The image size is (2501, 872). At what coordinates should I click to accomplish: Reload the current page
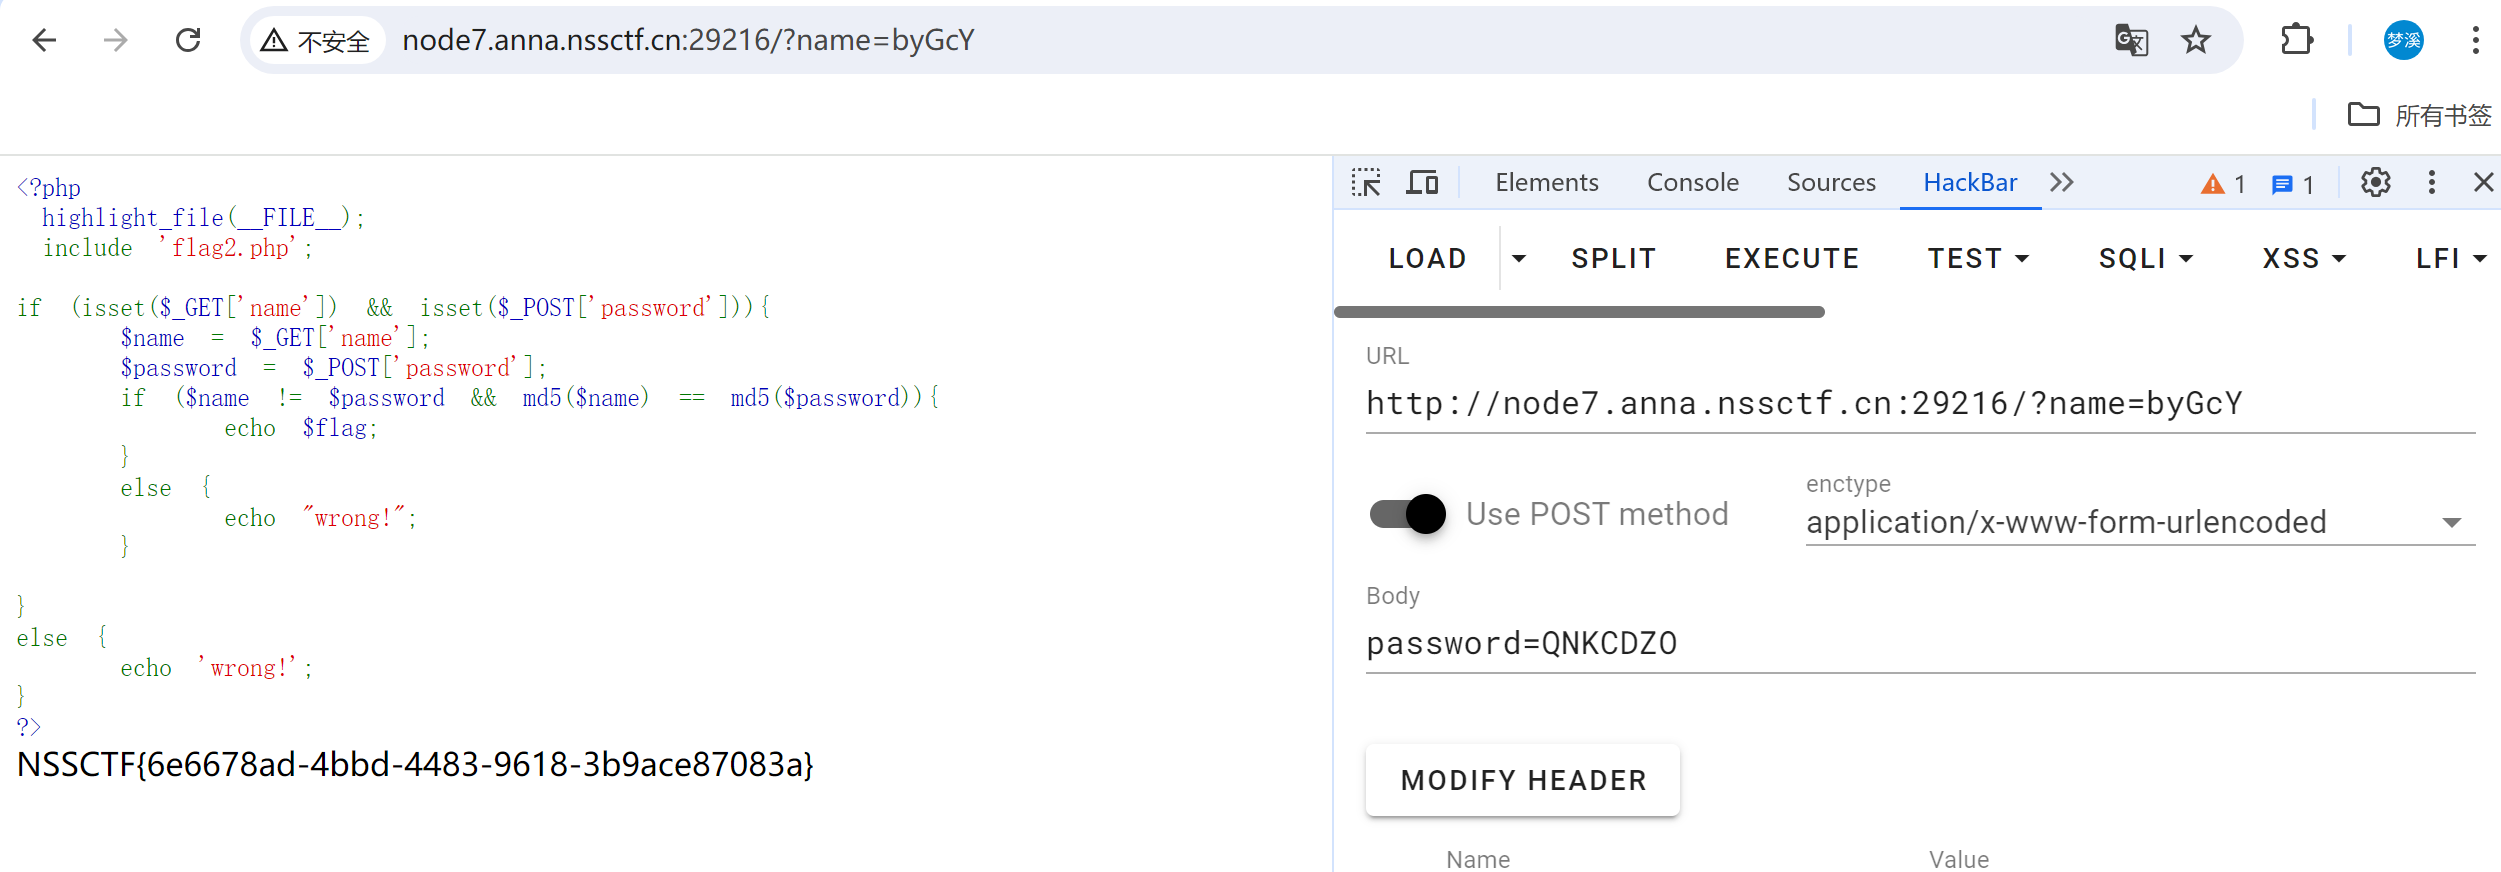(188, 40)
